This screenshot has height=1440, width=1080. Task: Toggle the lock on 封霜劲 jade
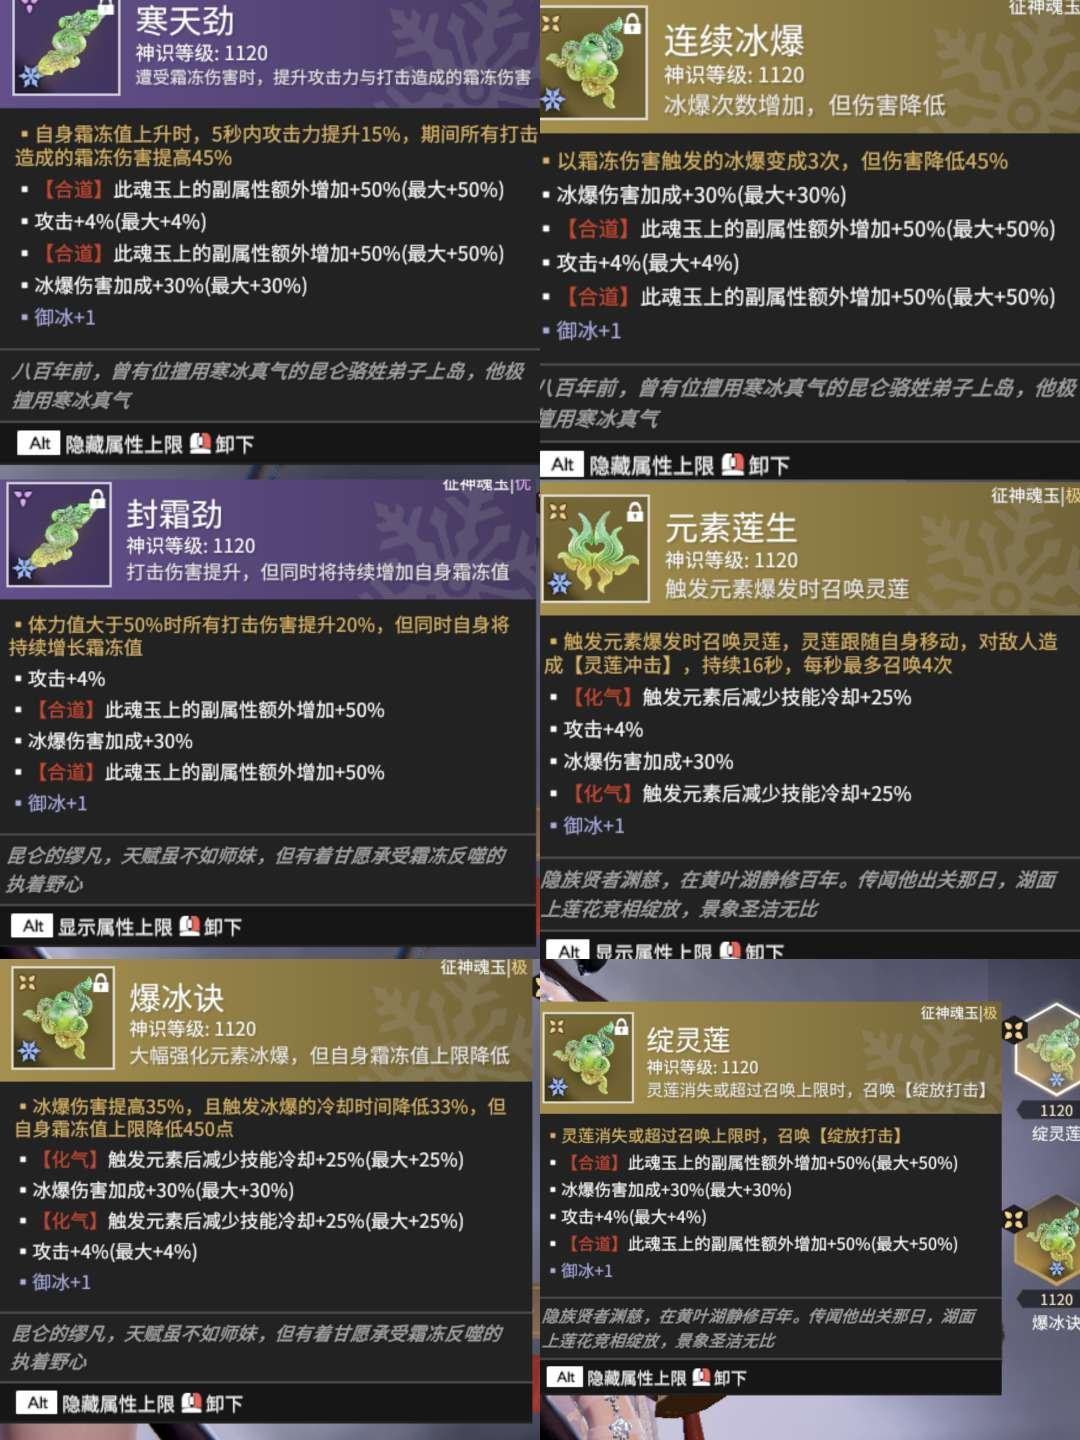point(98,498)
